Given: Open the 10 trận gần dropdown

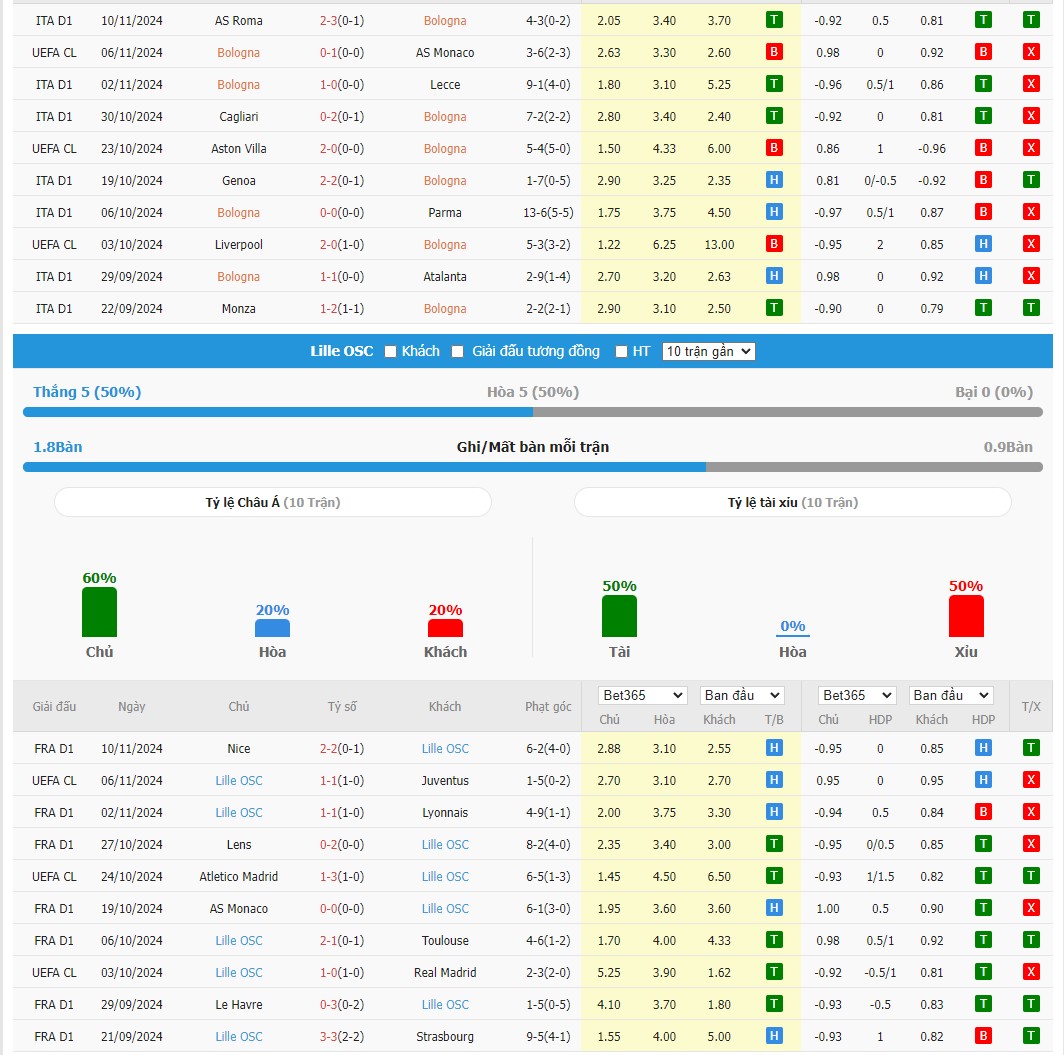Looking at the screenshot, I should coord(708,351).
